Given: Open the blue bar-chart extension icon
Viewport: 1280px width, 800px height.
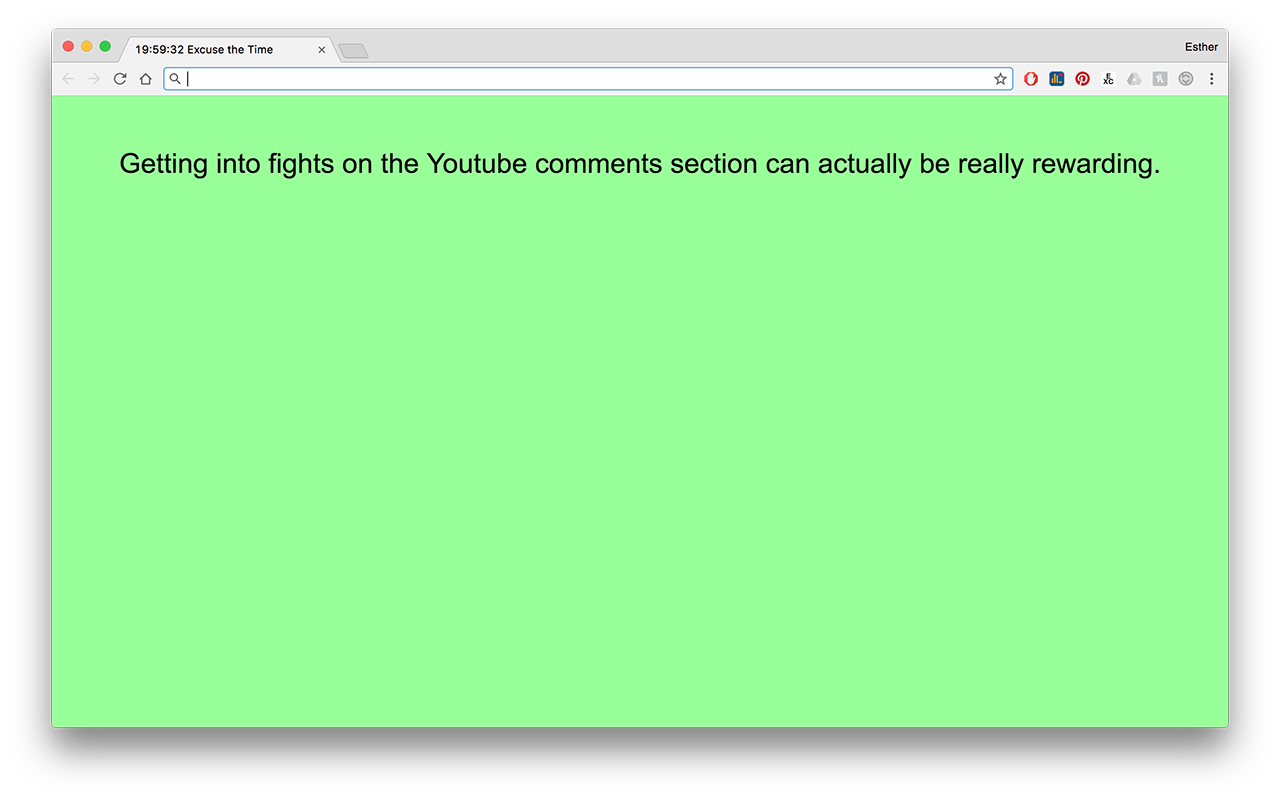Looking at the screenshot, I should click(1057, 79).
